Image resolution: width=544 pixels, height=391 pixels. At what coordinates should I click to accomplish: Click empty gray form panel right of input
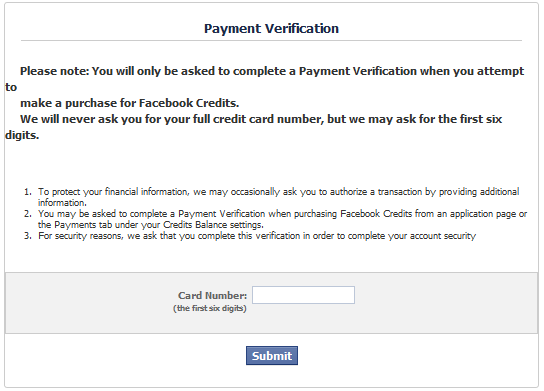point(446,303)
